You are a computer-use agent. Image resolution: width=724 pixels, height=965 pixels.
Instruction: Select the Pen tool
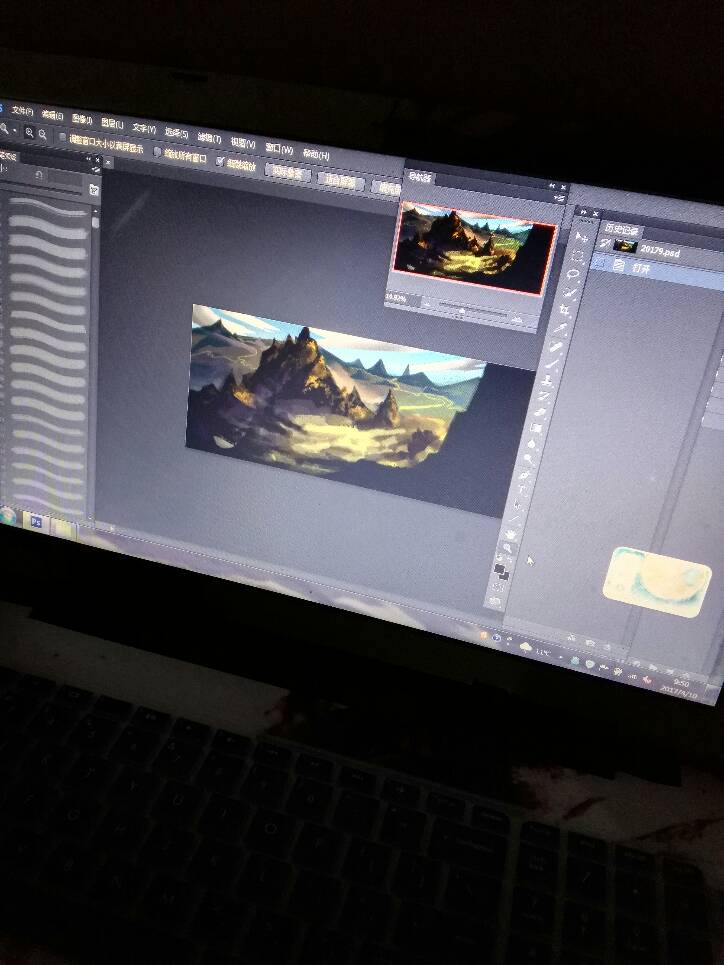tap(524, 474)
